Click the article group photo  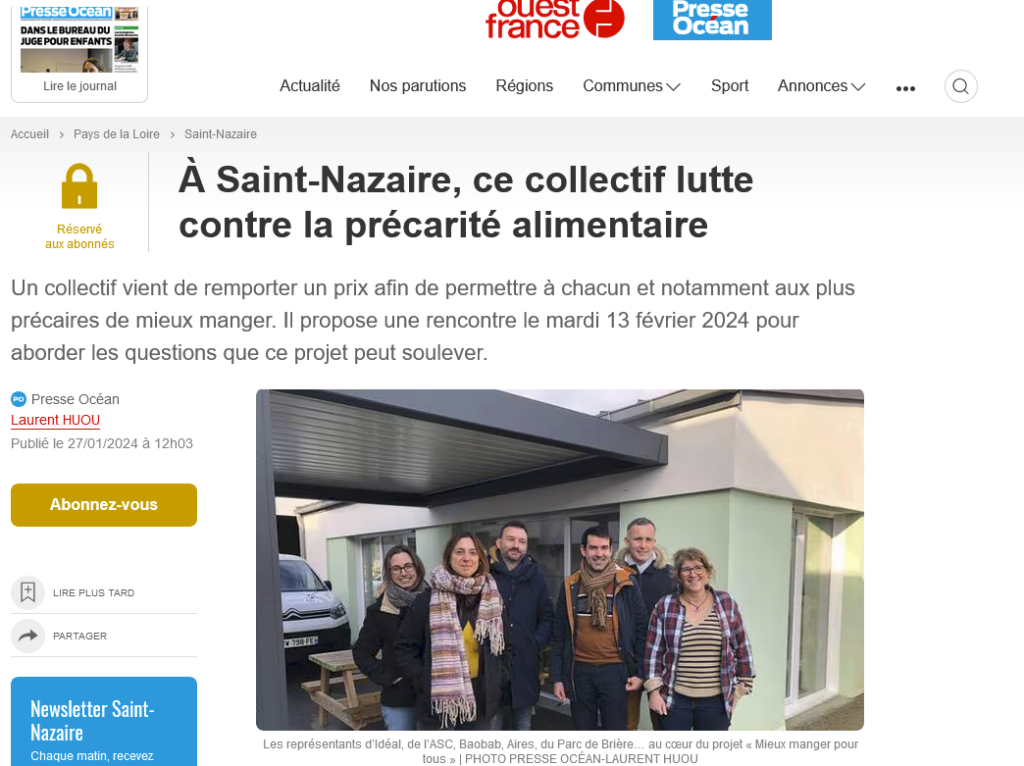point(560,560)
